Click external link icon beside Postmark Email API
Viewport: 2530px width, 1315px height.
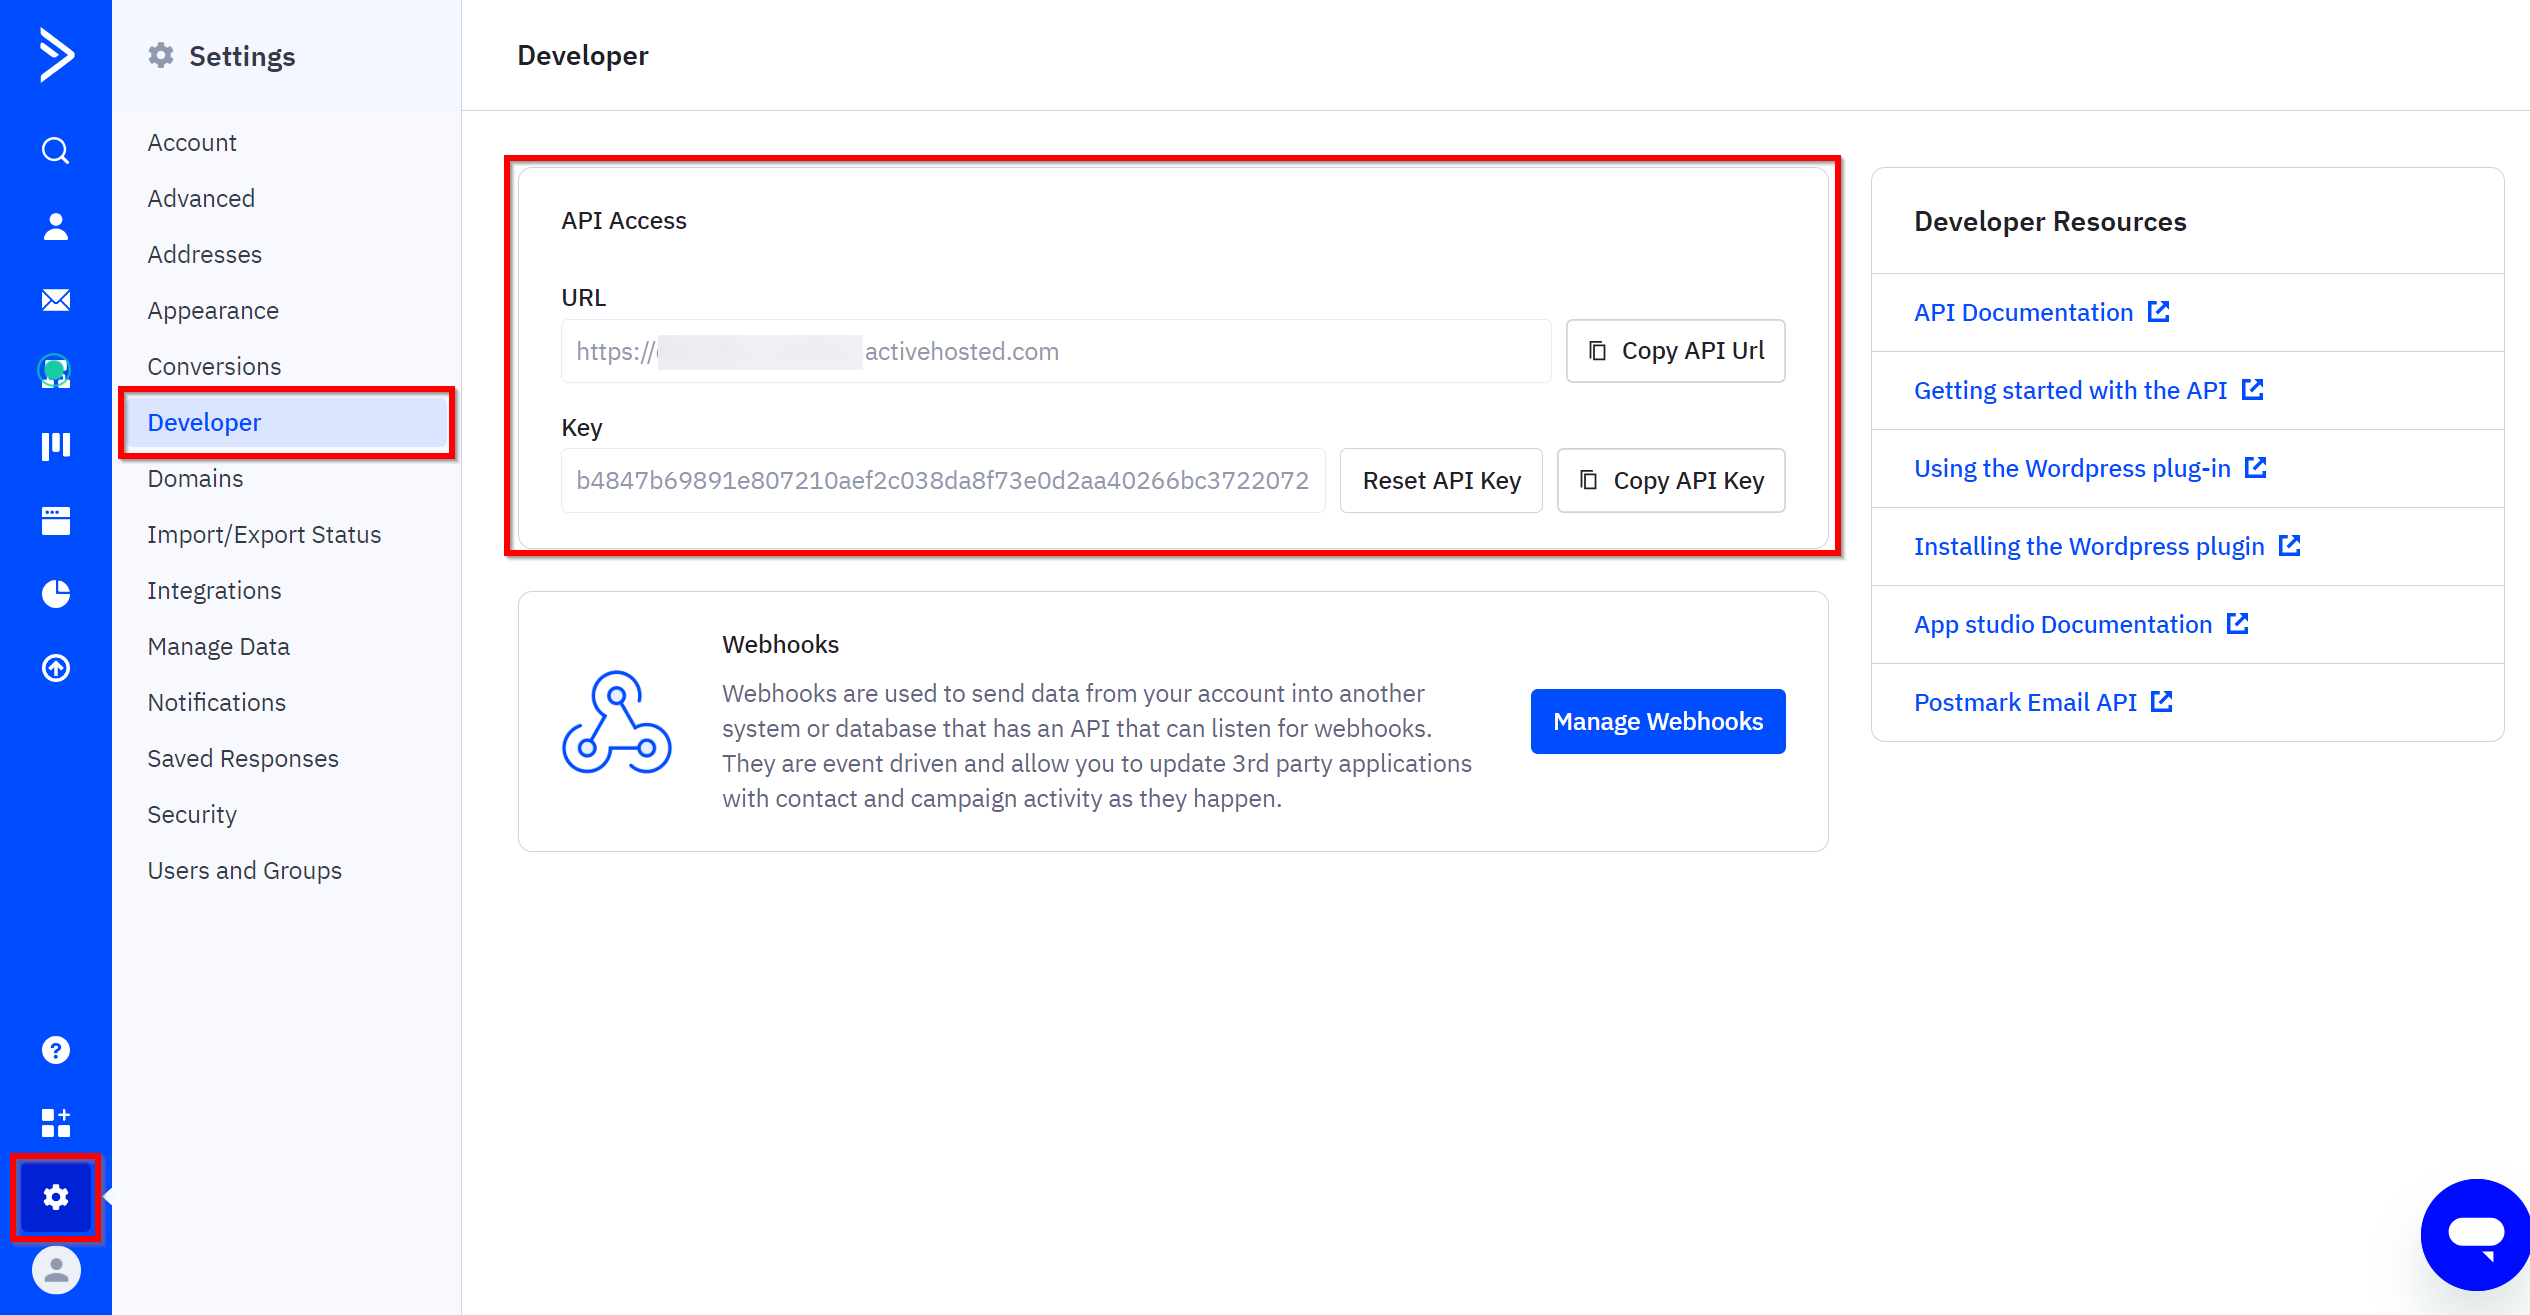pos(2162,702)
